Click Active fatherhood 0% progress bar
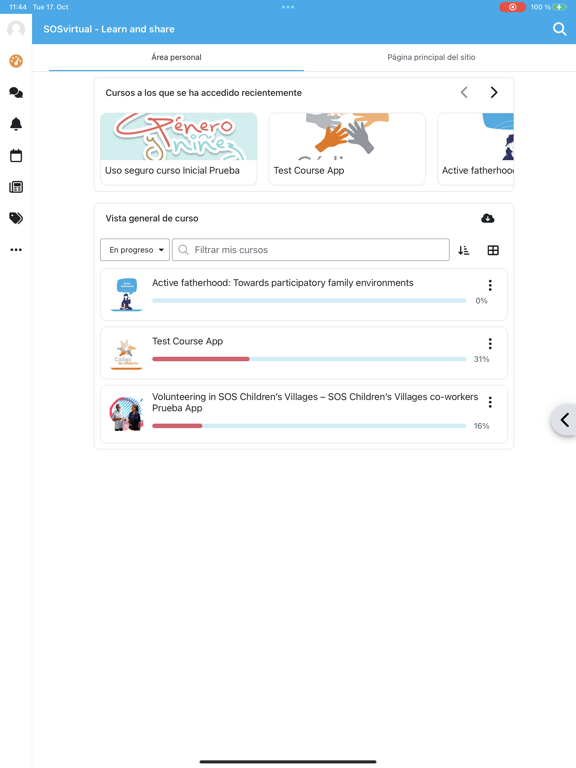 click(x=309, y=301)
